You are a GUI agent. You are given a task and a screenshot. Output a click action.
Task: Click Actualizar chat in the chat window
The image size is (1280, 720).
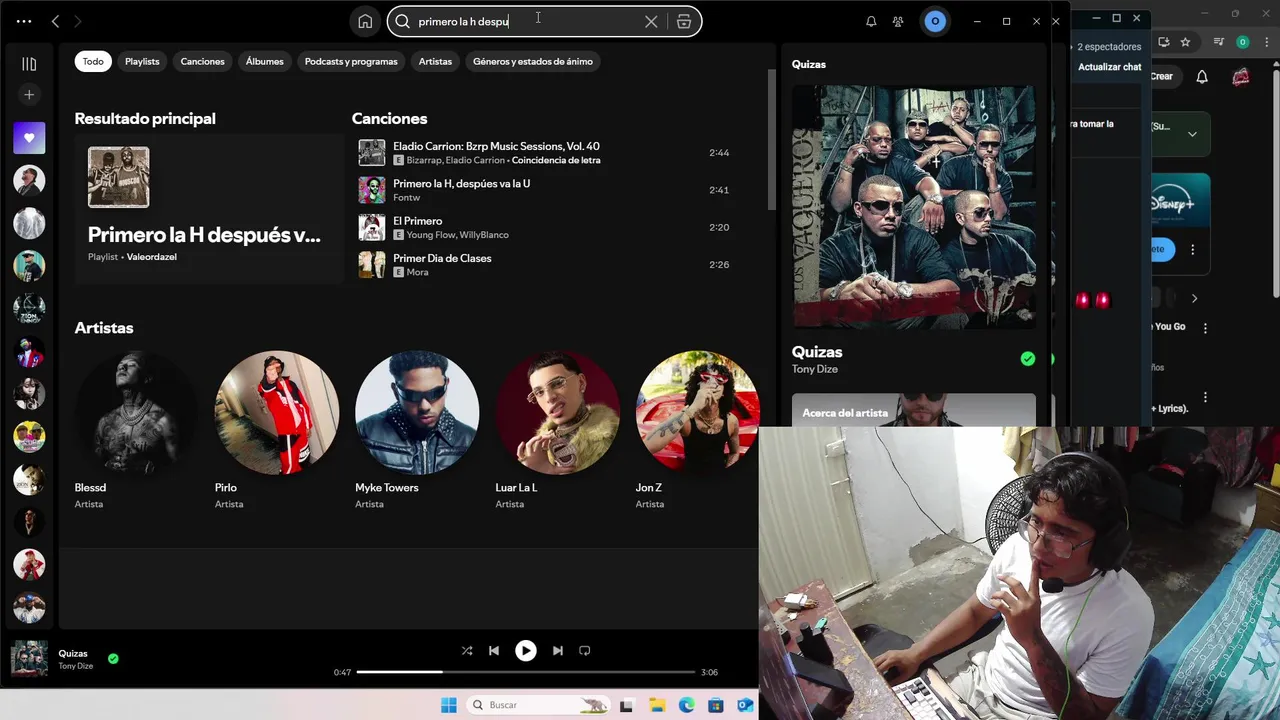[1110, 67]
